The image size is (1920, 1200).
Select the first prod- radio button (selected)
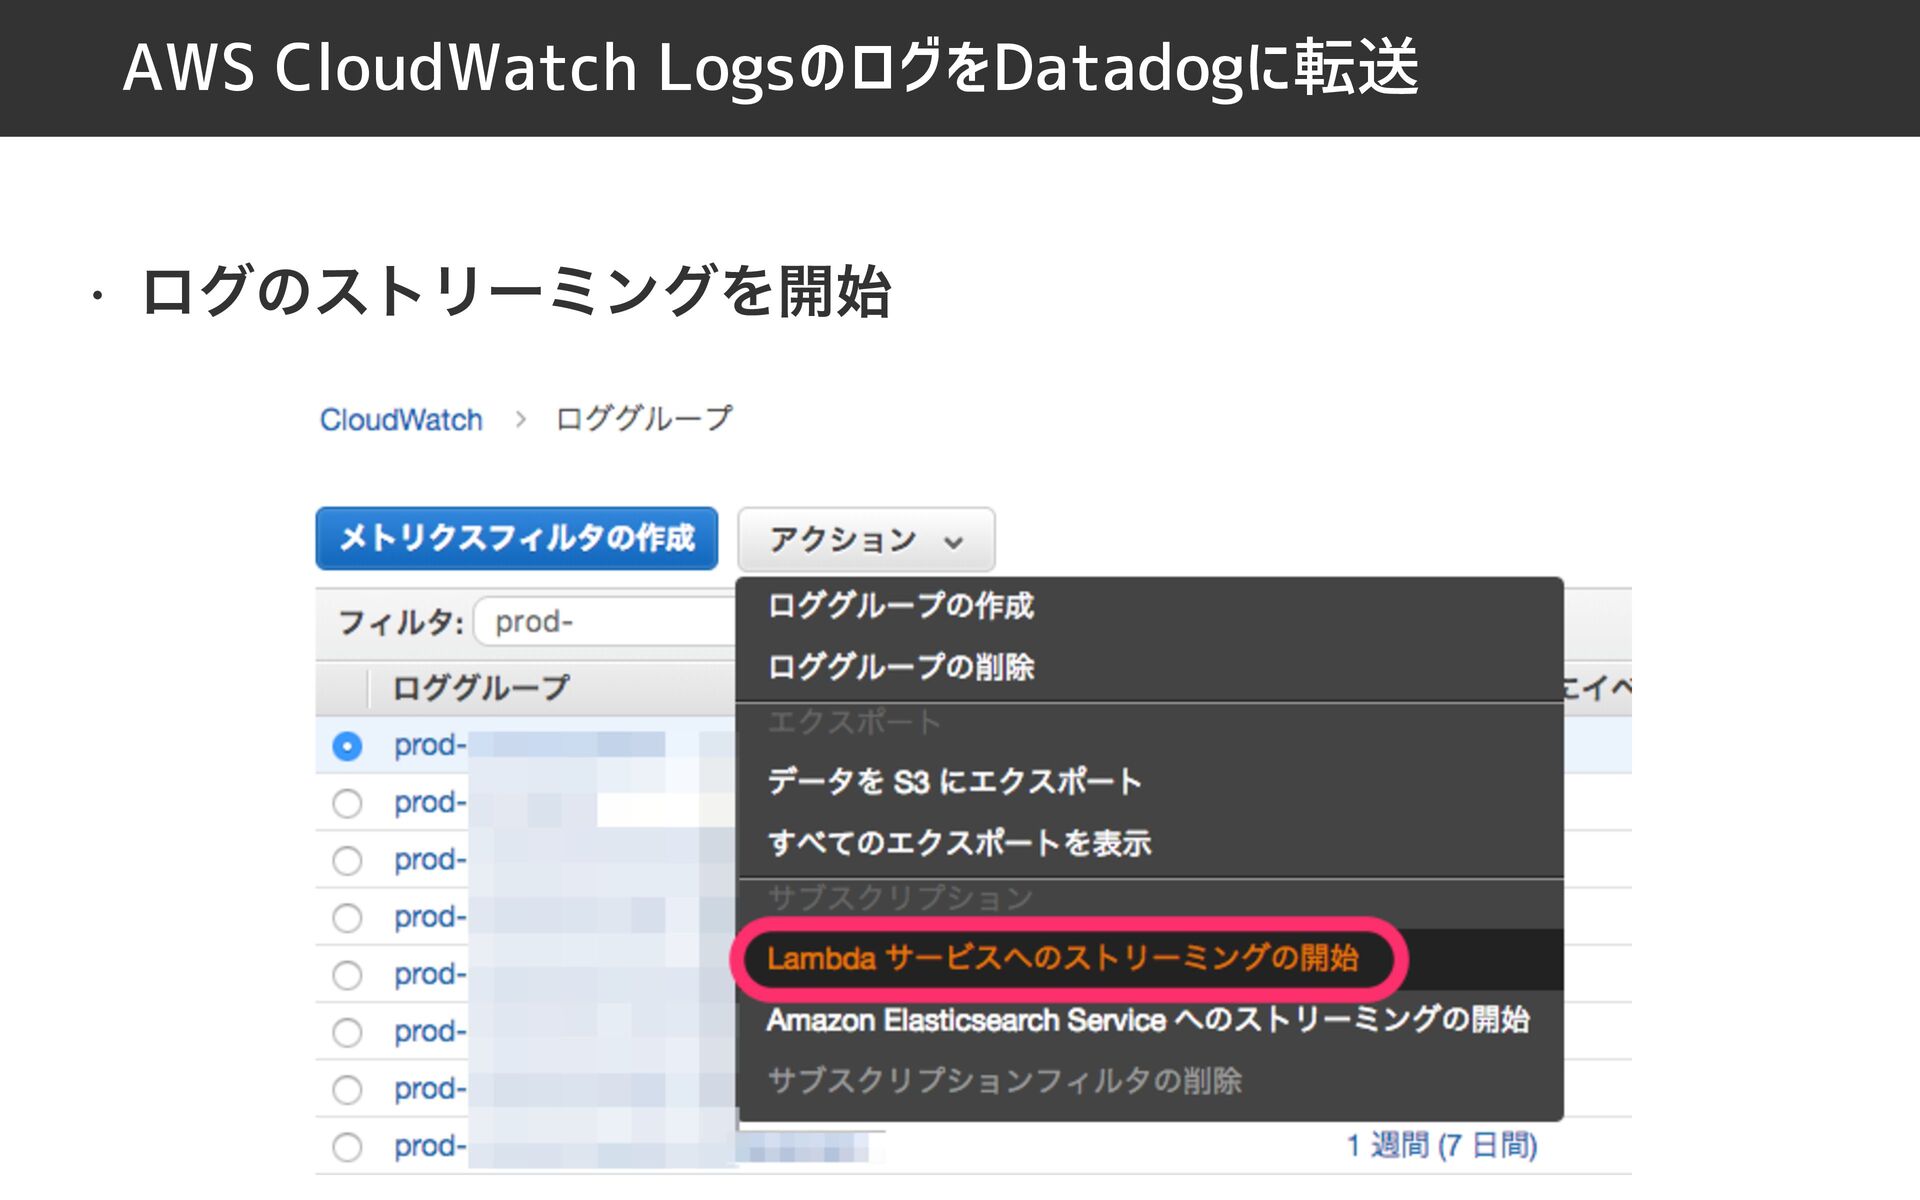pyautogui.click(x=347, y=746)
